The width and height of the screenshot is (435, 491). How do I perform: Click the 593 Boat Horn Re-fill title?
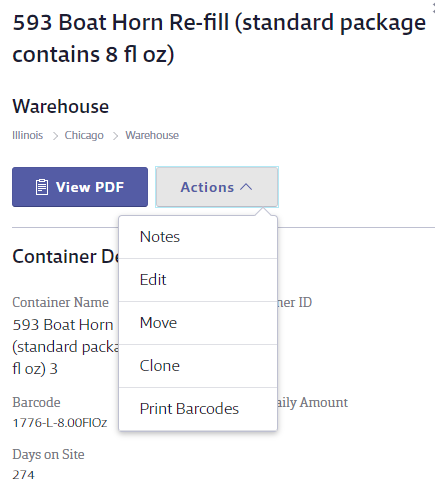point(219,38)
